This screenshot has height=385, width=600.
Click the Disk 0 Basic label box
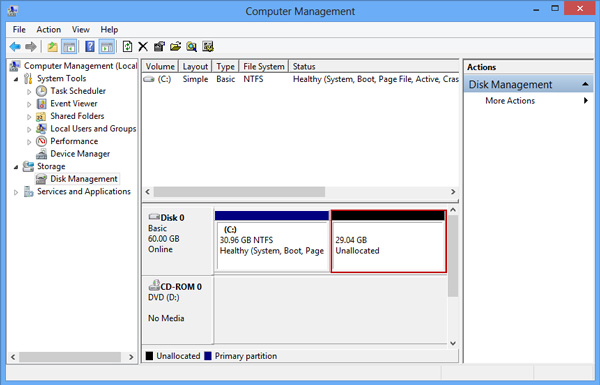click(178, 240)
